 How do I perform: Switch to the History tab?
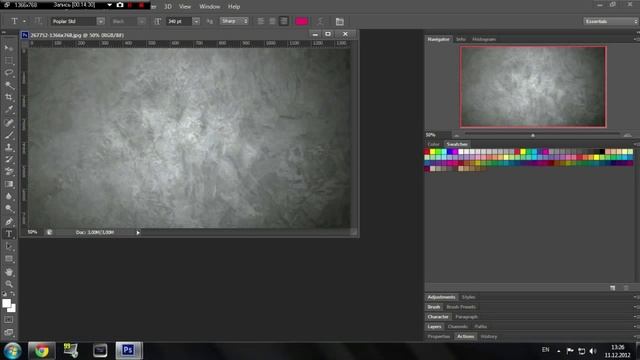pos(489,336)
